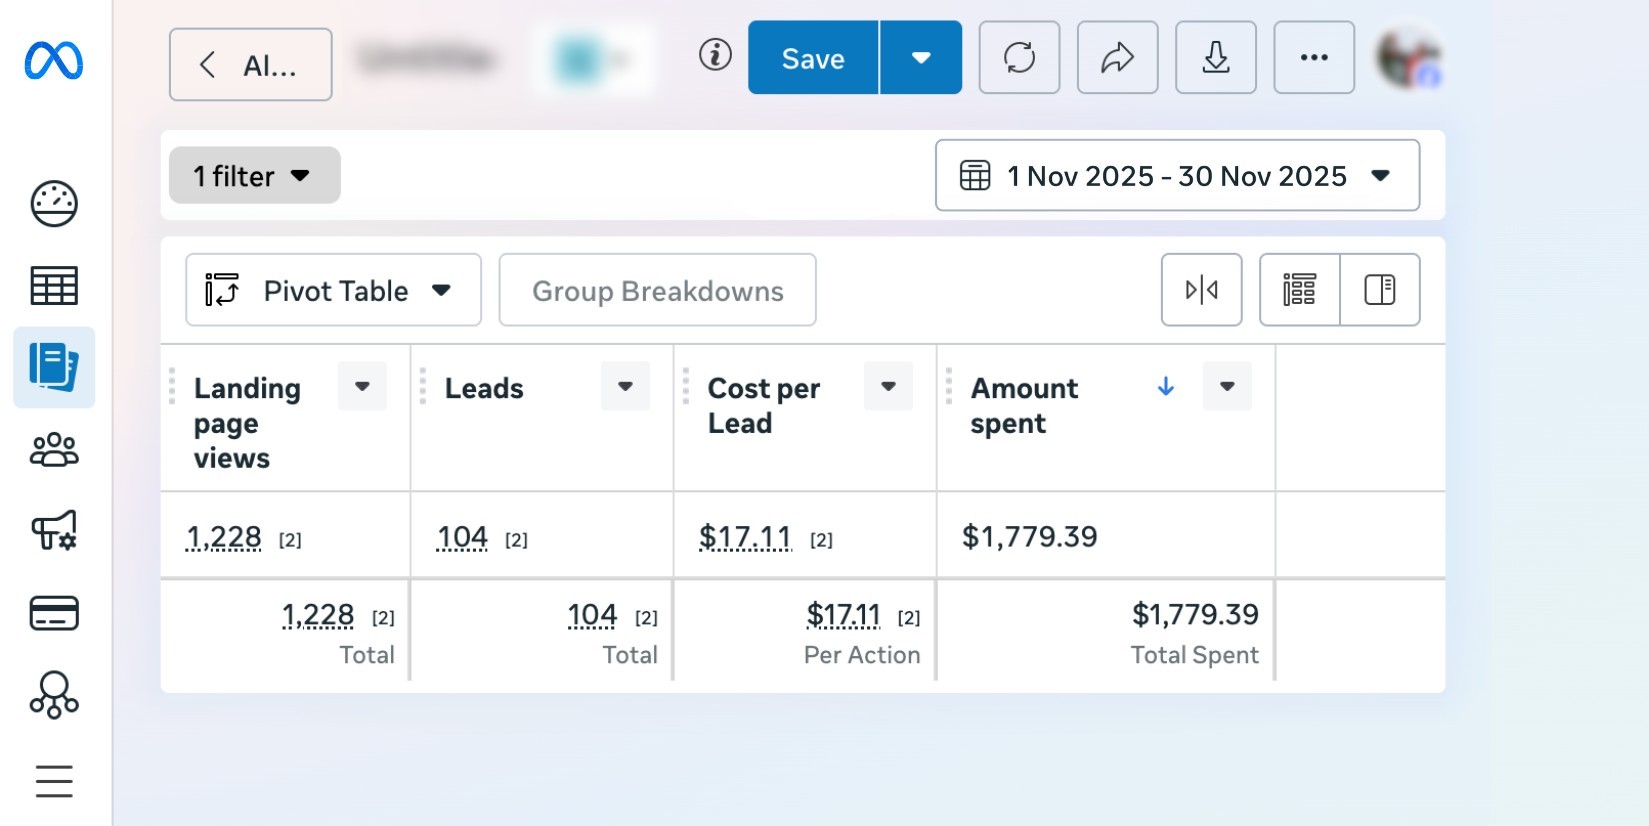
Task: Click the Meta logo icon
Action: [x=54, y=62]
